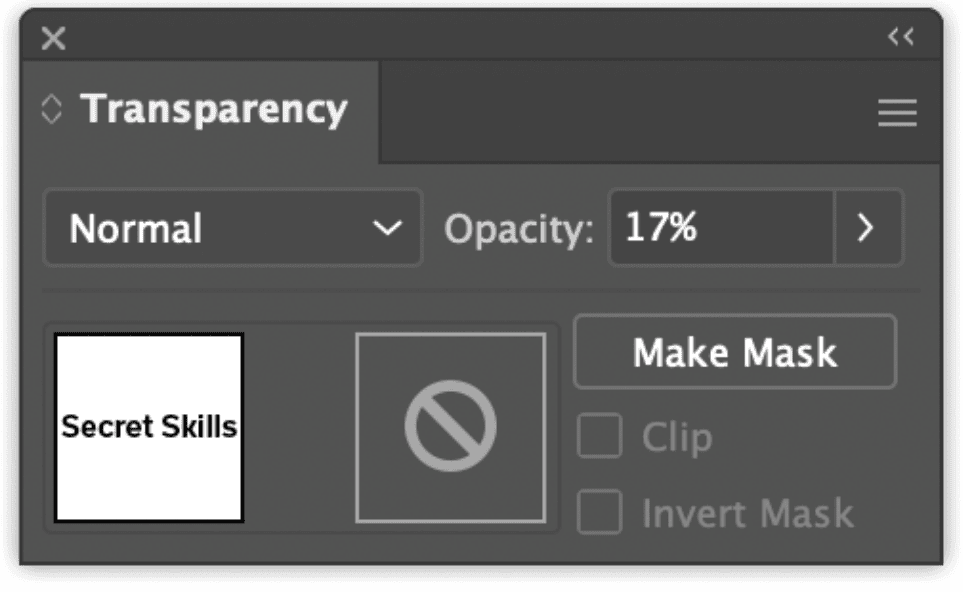Enable the Clip checkbox
Viewport: 963px width, 592px height.
click(x=600, y=437)
